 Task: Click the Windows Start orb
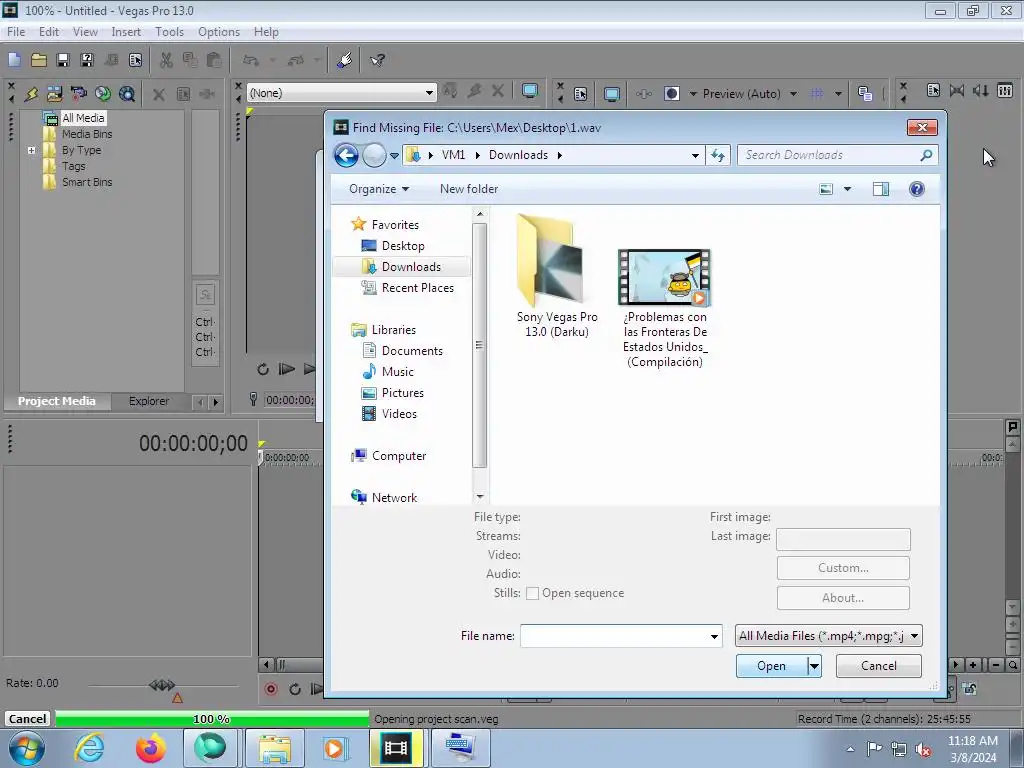pyautogui.click(x=26, y=748)
